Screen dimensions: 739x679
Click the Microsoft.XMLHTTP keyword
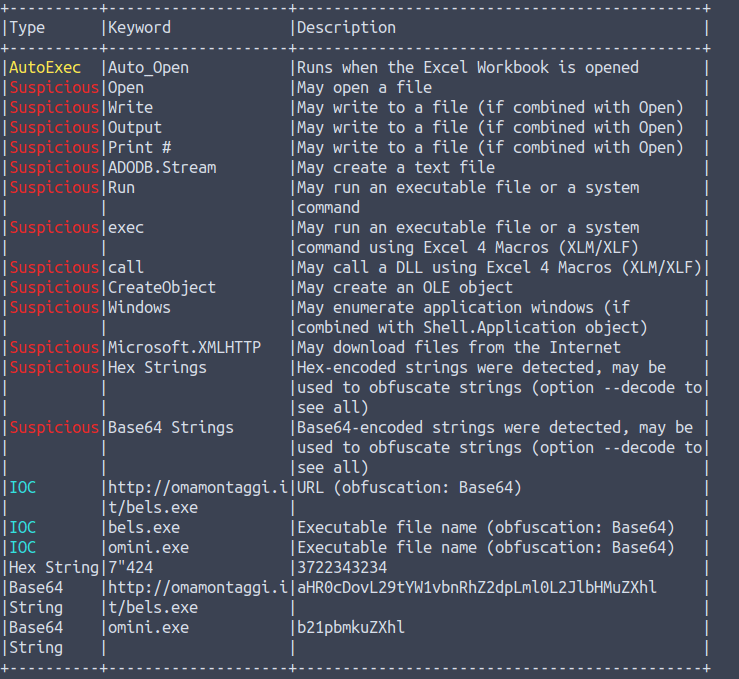coord(184,348)
